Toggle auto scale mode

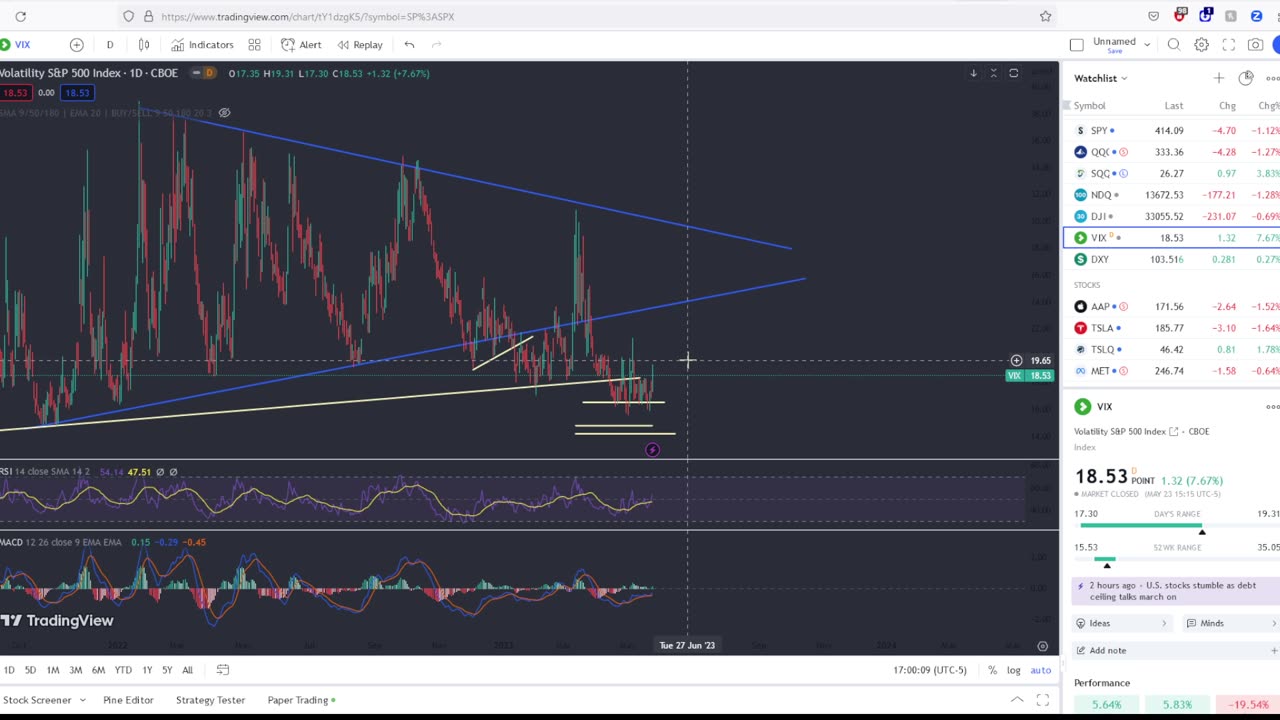tap(1041, 670)
